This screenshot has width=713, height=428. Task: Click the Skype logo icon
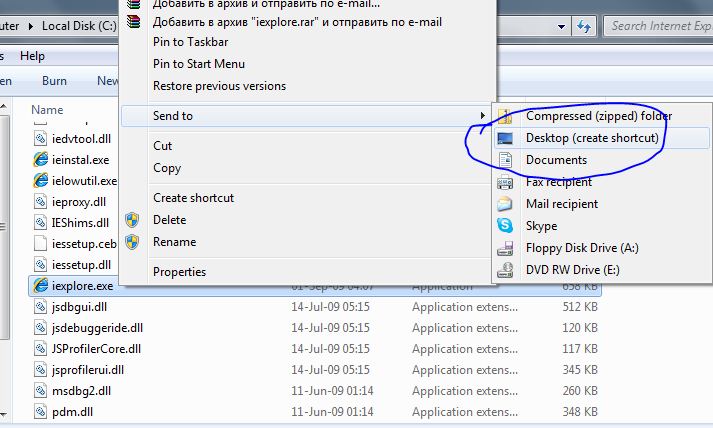505,226
